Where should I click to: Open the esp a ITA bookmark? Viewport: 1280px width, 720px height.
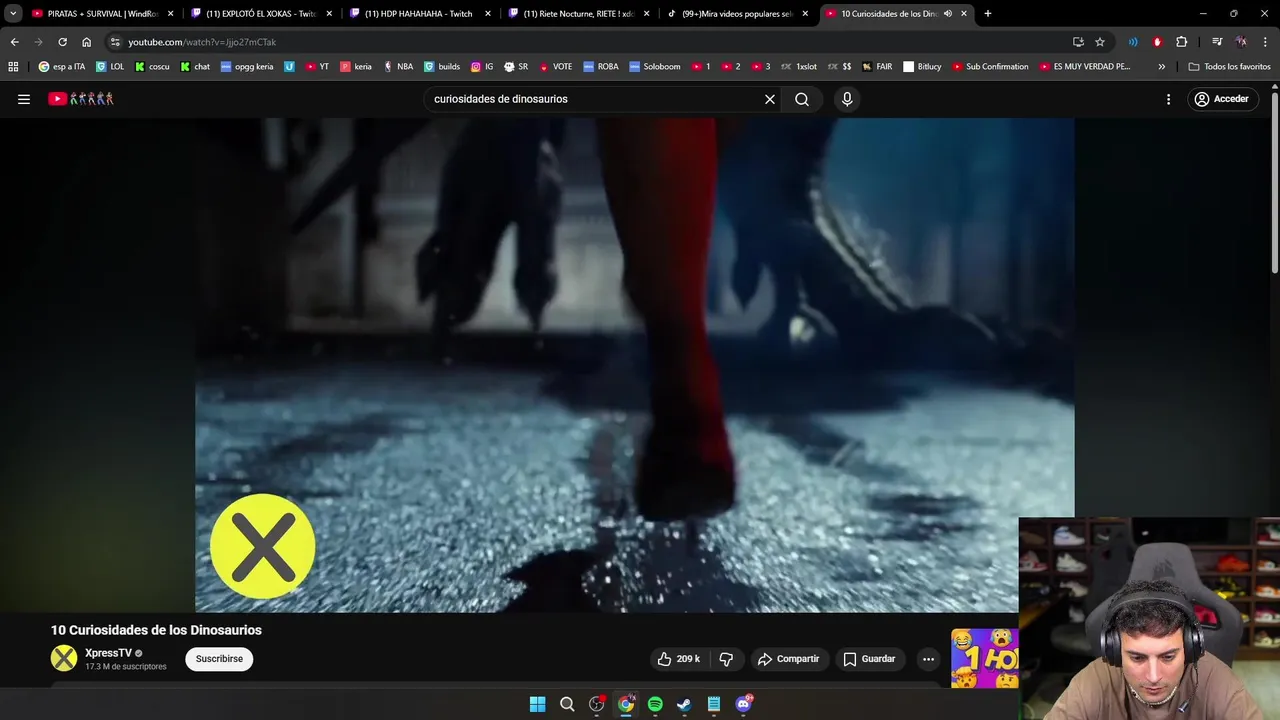click(62, 67)
